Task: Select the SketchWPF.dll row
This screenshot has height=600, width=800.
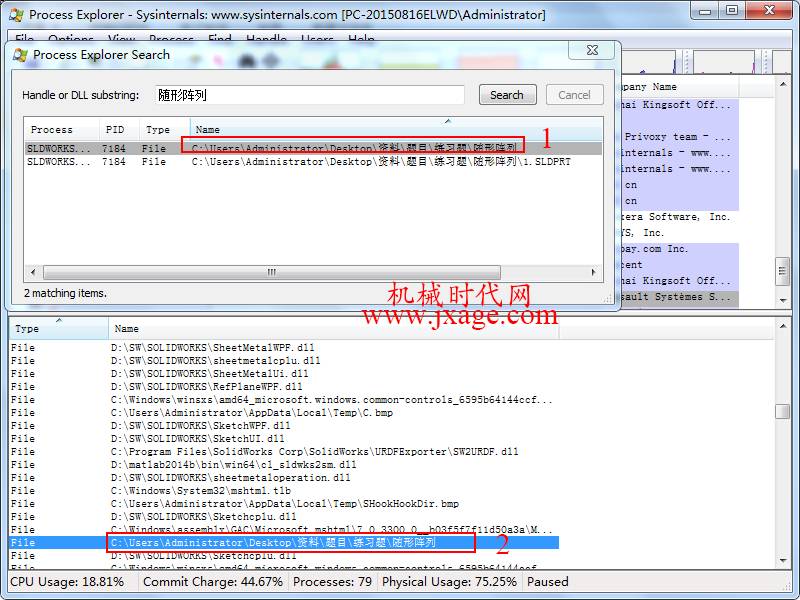Action: pos(284,426)
